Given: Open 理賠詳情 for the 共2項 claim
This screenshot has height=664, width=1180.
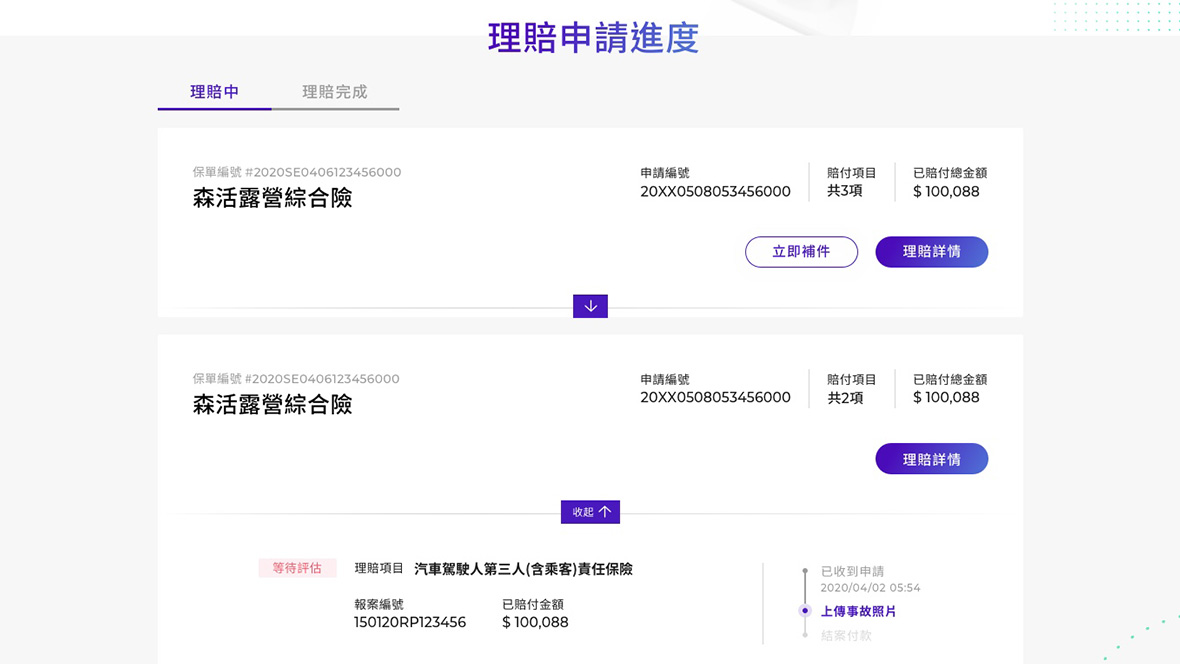Looking at the screenshot, I should point(931,459).
